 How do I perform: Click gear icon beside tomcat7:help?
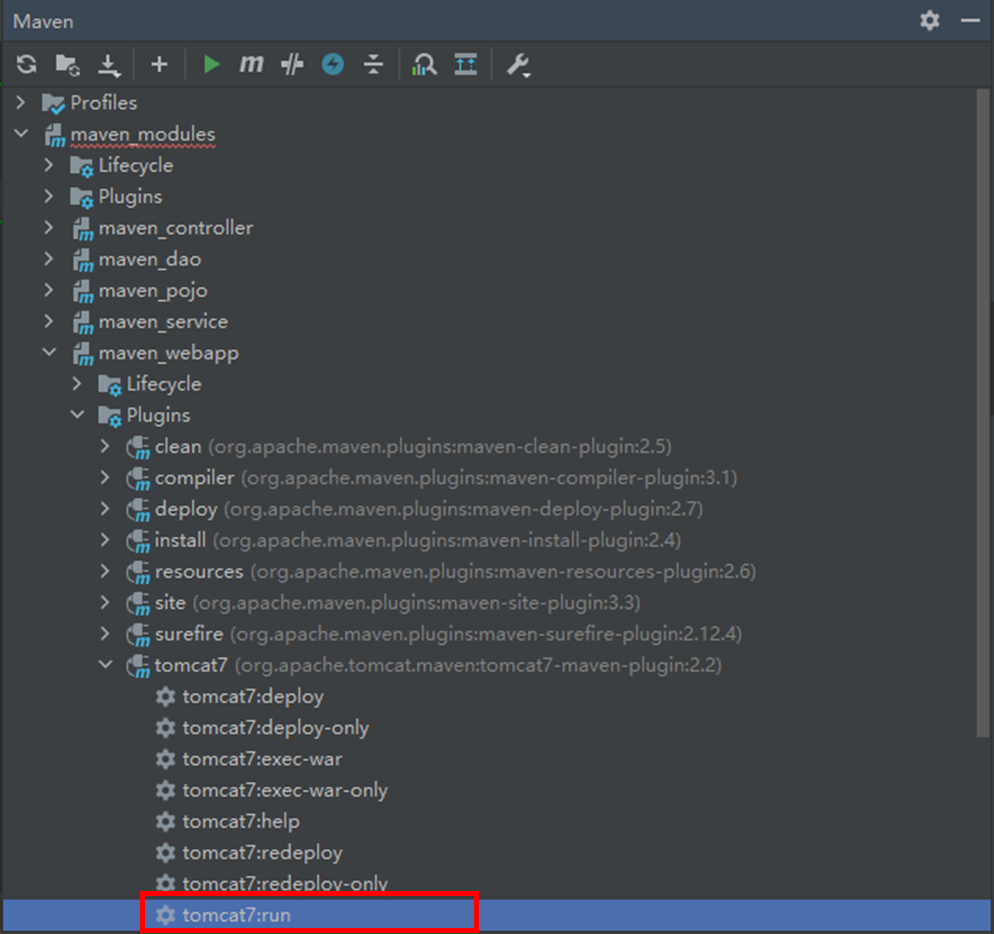coord(165,821)
